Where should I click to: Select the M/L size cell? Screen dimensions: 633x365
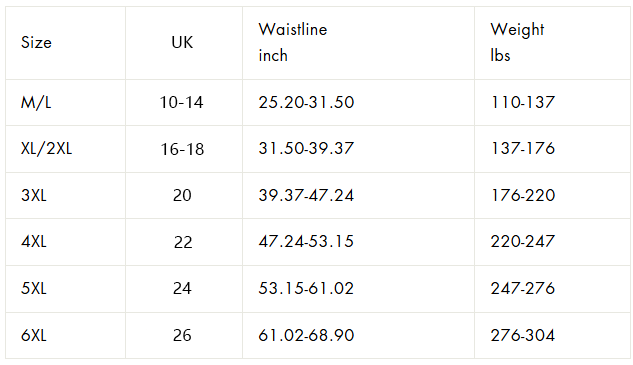pos(65,103)
